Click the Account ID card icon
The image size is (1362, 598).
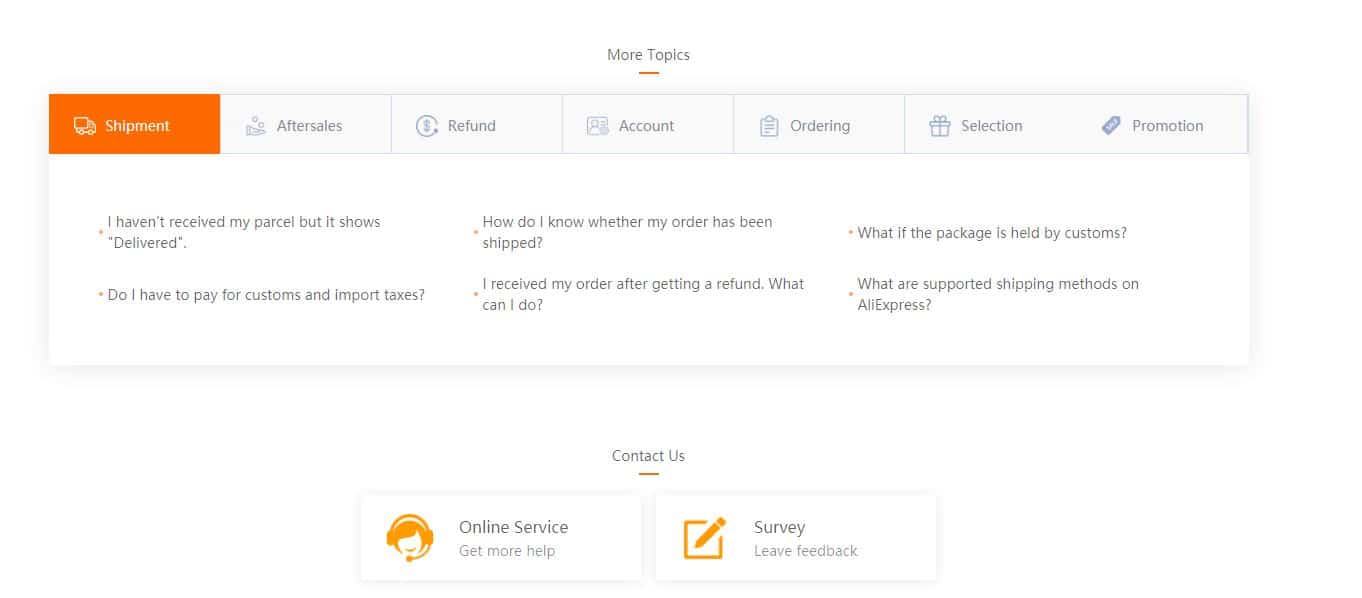coord(598,126)
